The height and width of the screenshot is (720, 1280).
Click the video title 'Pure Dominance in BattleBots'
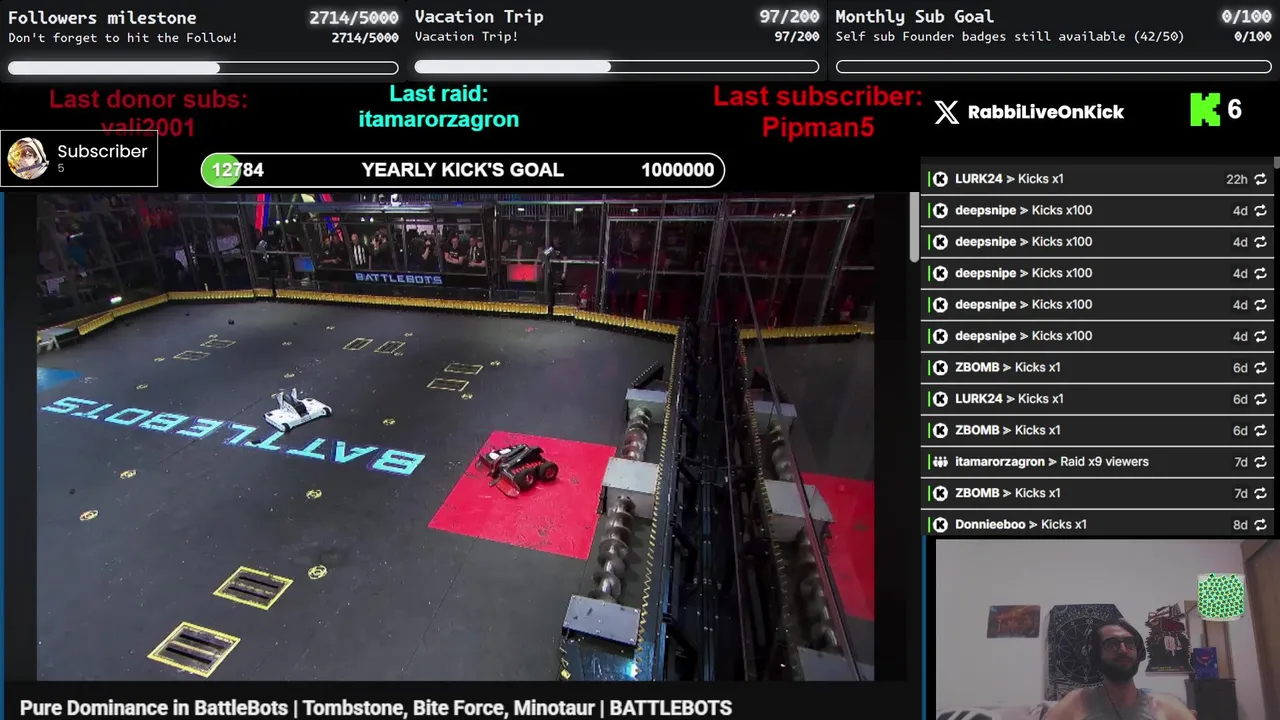(x=376, y=708)
